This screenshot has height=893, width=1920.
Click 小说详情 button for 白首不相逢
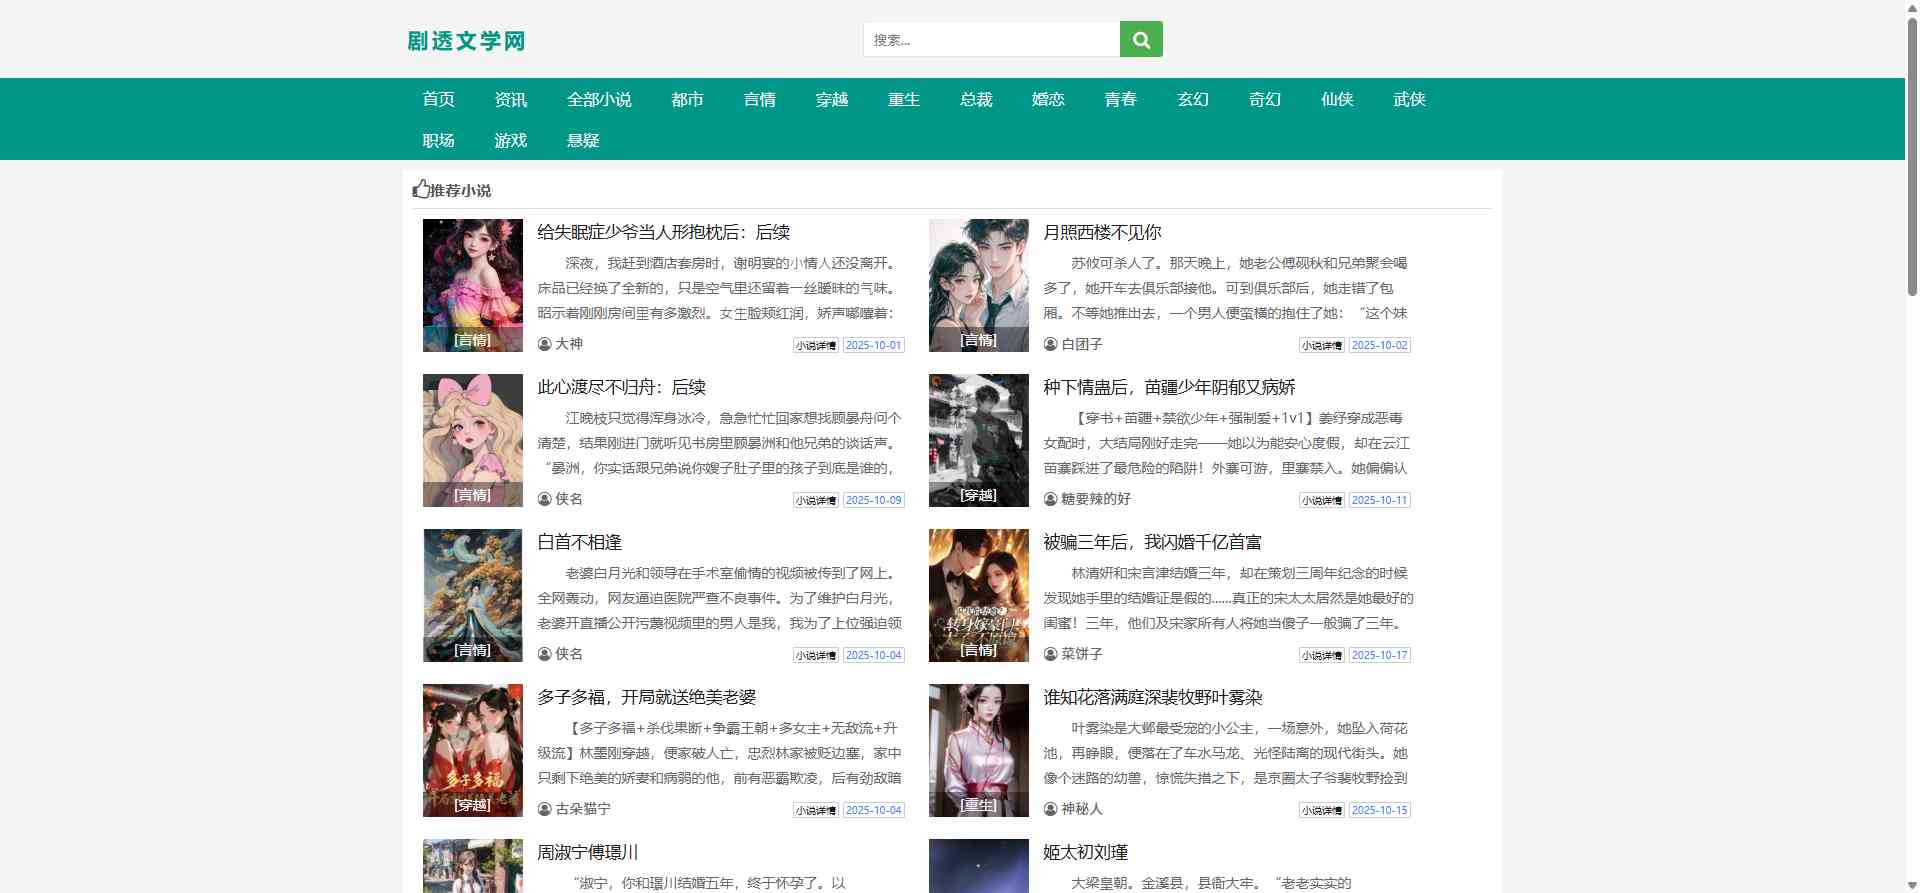815,655
